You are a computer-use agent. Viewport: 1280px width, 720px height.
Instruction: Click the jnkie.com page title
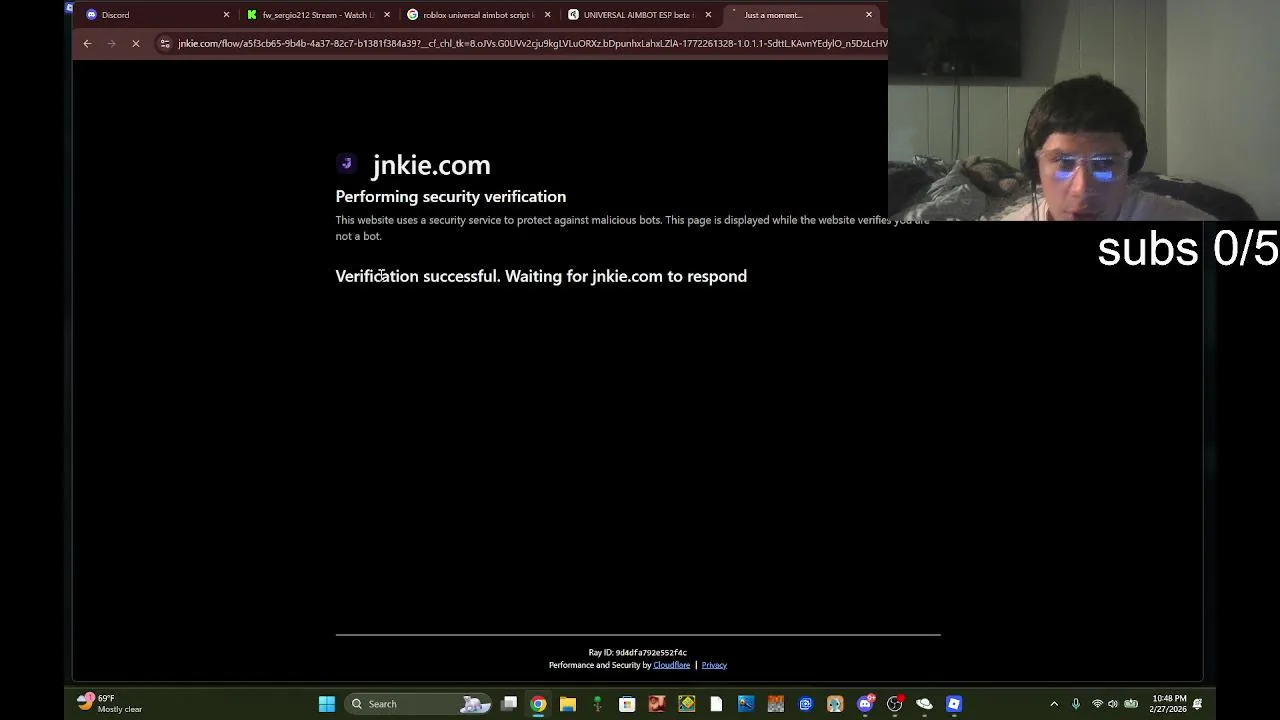coord(431,165)
